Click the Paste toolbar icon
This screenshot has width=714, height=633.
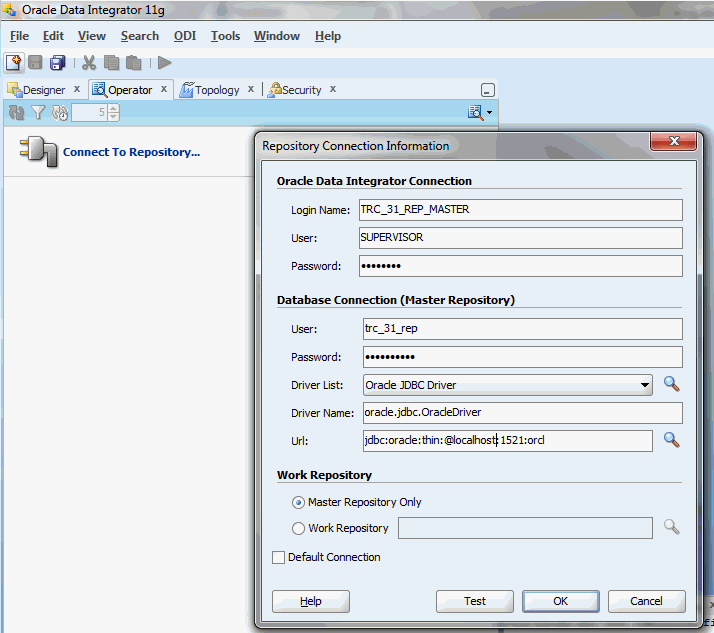(x=133, y=62)
